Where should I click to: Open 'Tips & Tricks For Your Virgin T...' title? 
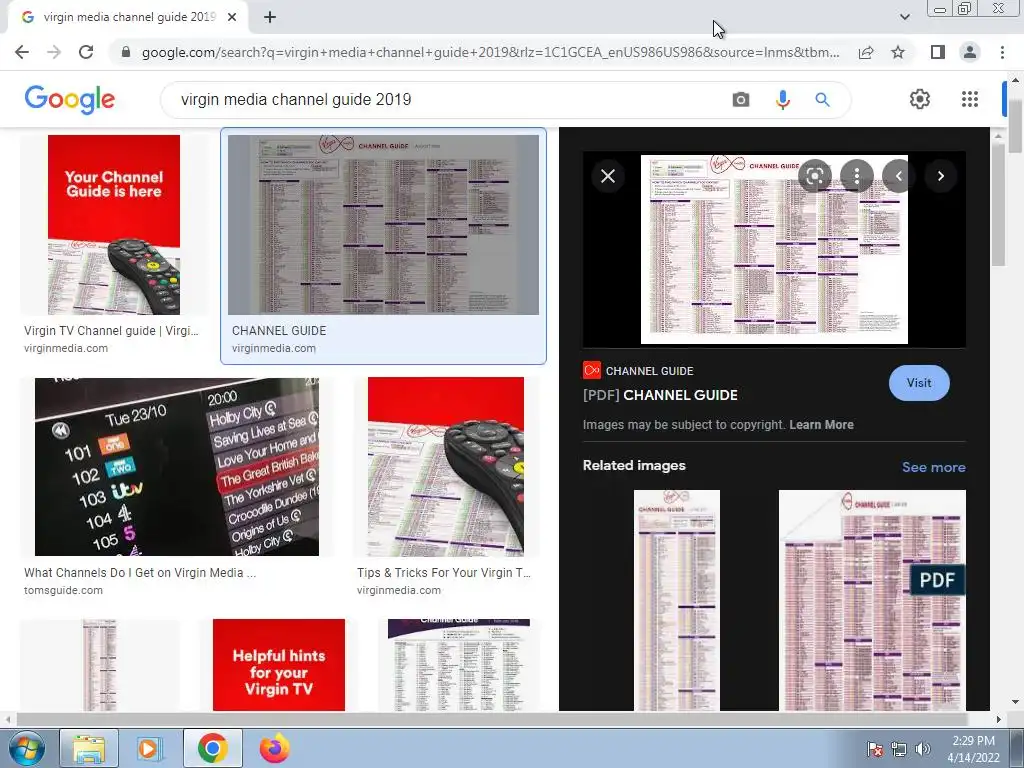(443, 573)
